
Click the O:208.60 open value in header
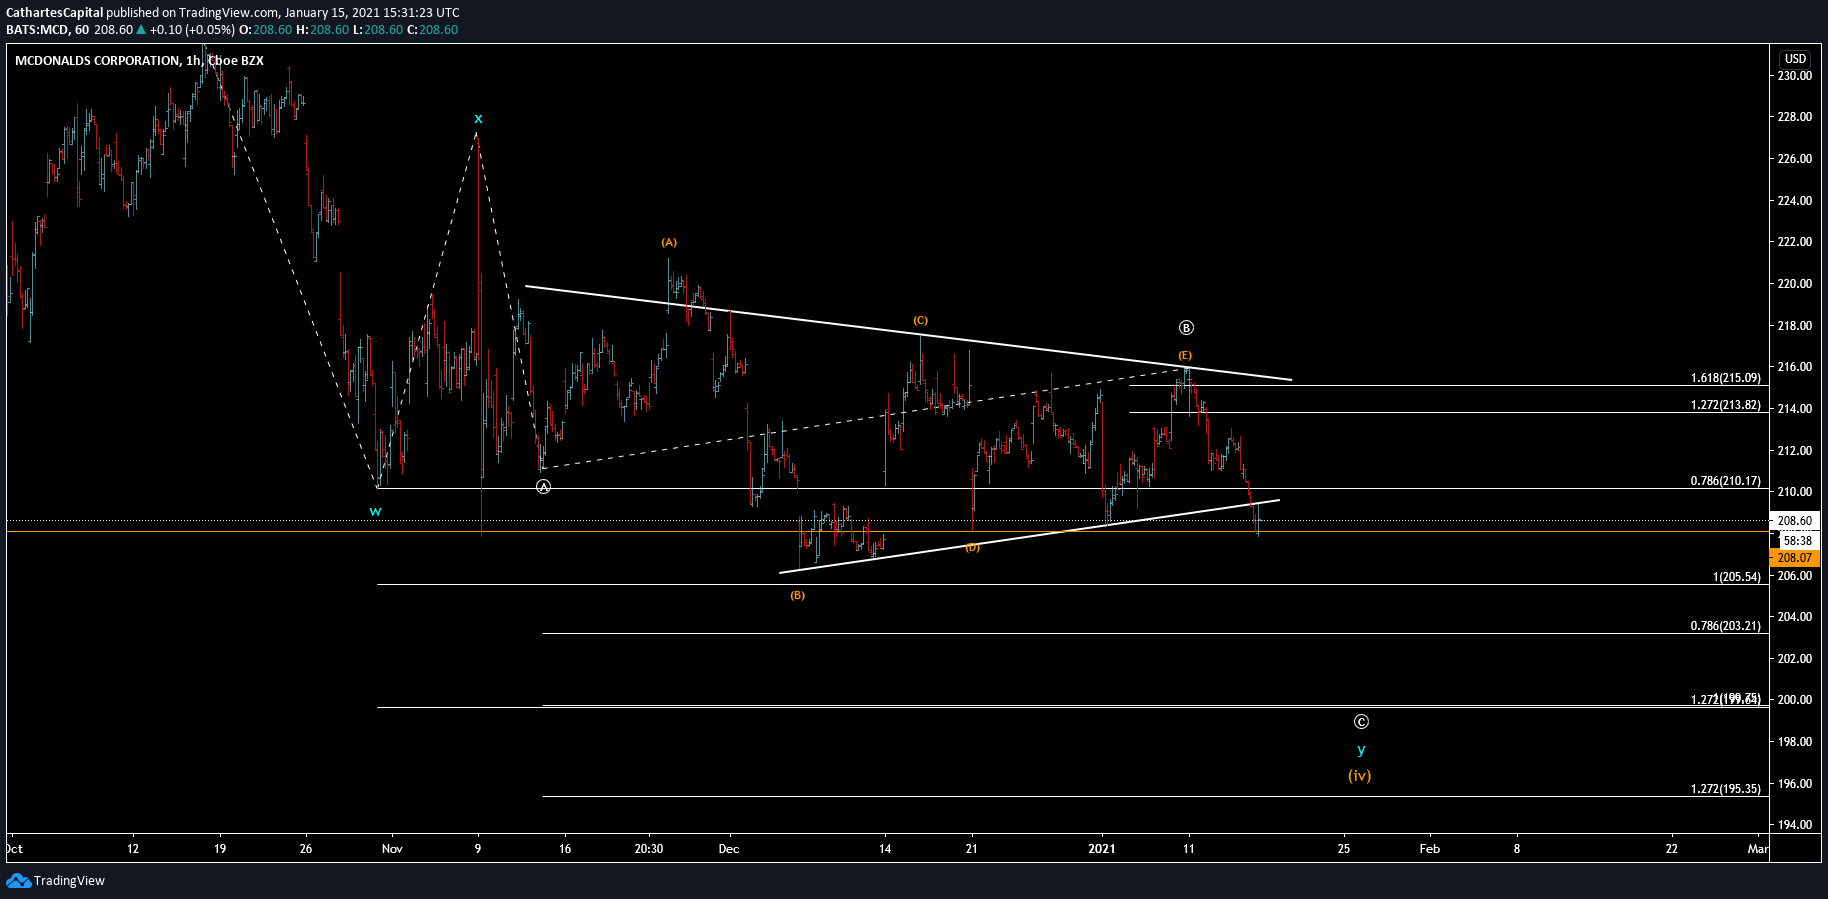(266, 30)
